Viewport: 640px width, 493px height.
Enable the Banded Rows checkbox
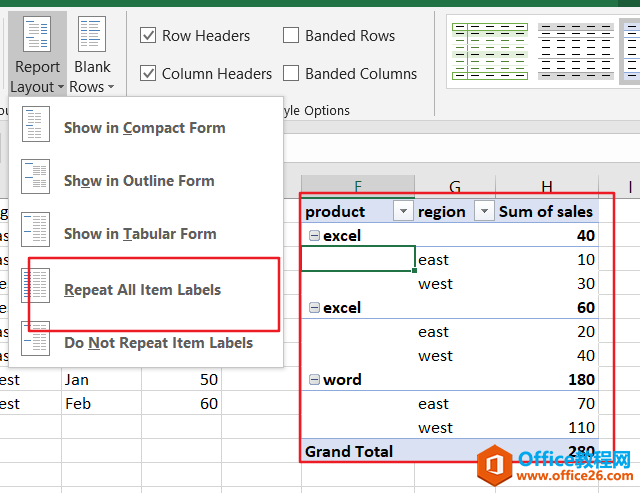(291, 36)
